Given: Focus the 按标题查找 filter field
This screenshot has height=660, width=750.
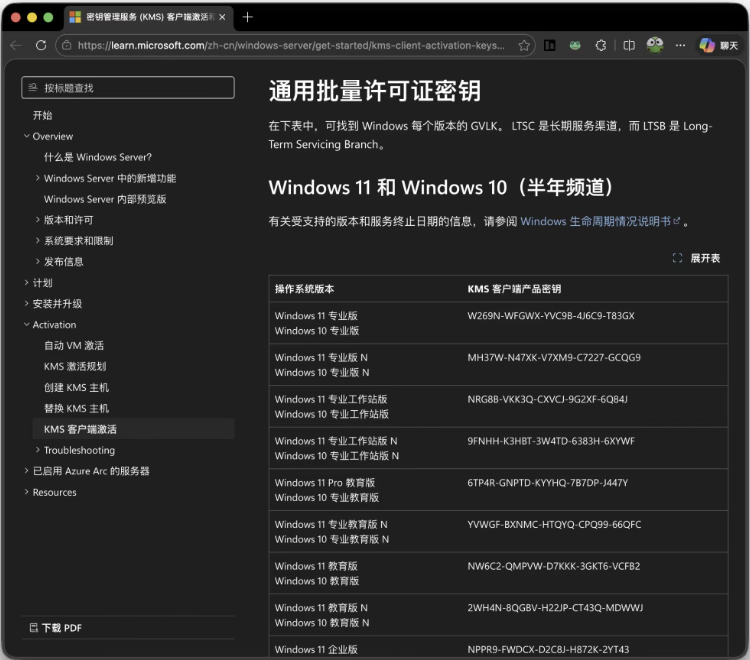Looking at the screenshot, I should click(x=128, y=88).
